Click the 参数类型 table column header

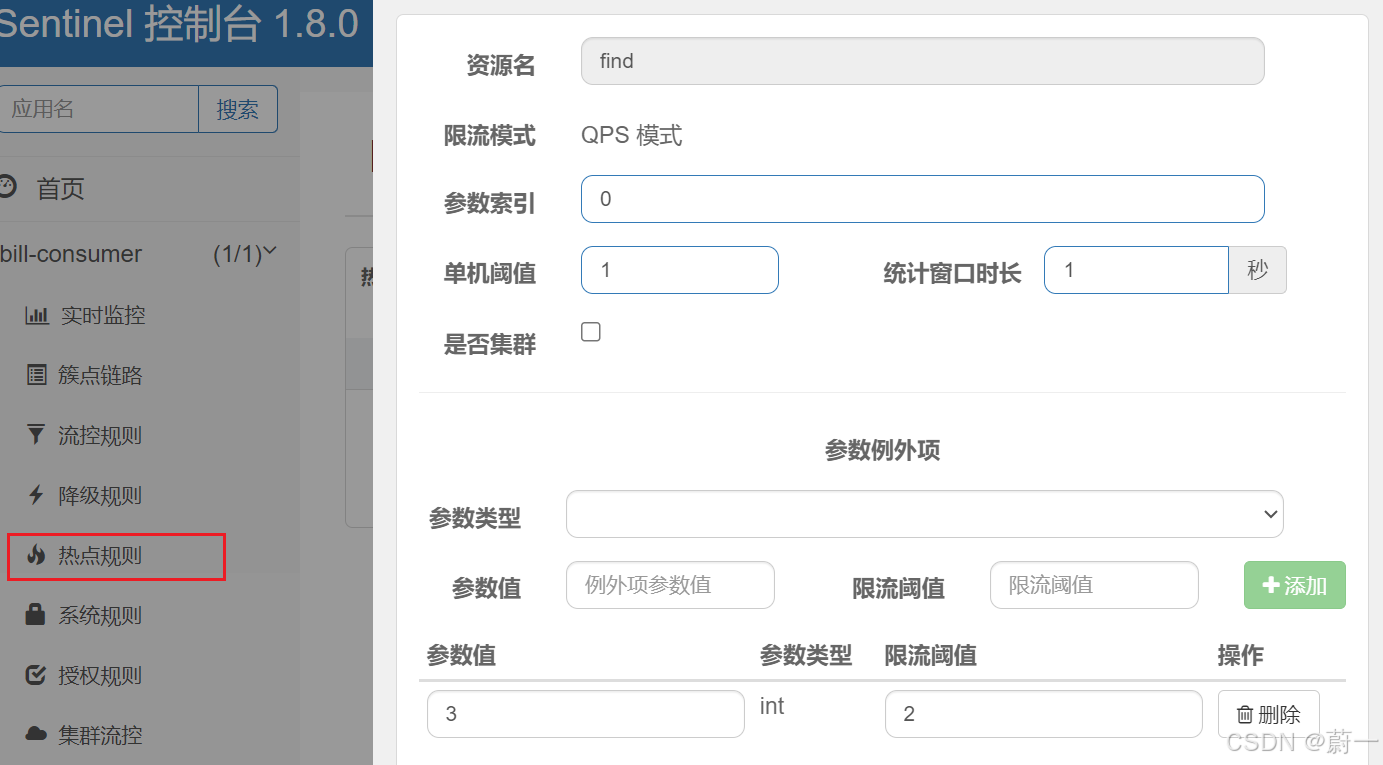[x=806, y=655]
